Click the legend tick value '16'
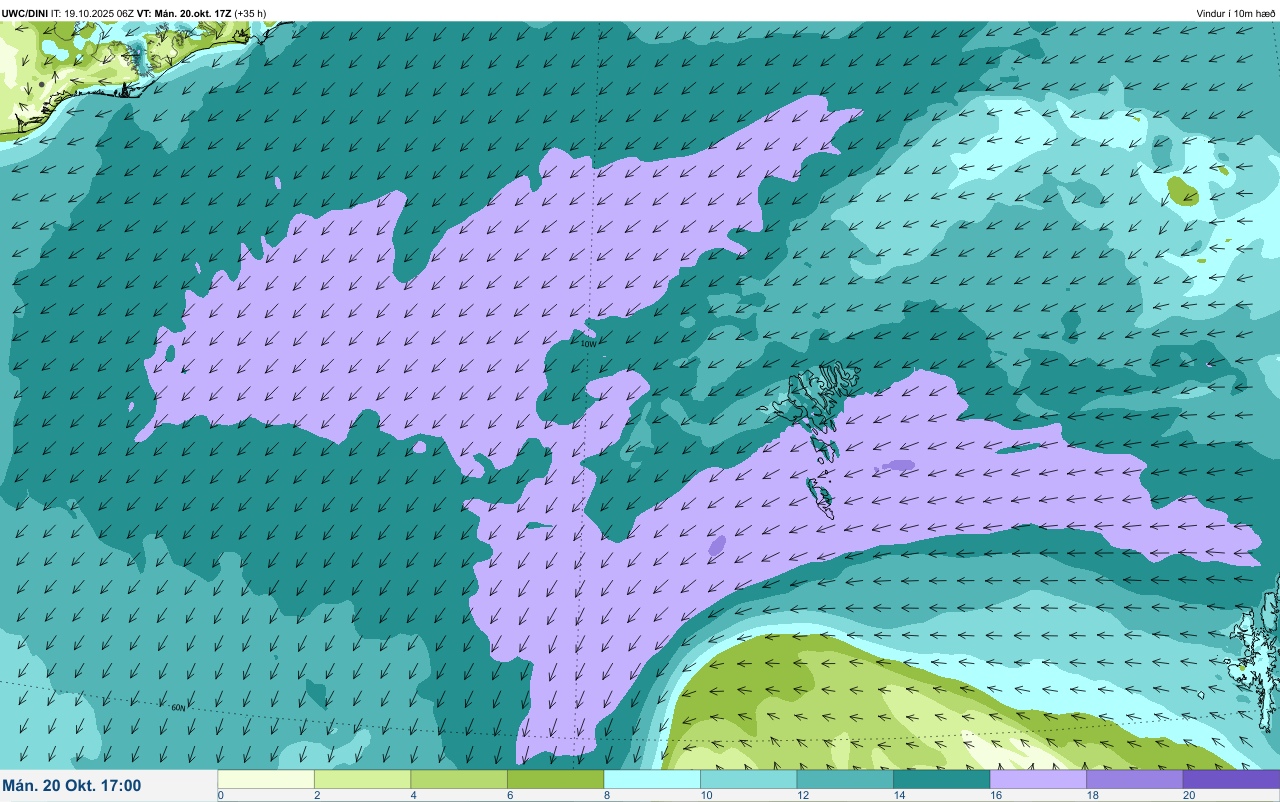1280x802 pixels. [994, 795]
